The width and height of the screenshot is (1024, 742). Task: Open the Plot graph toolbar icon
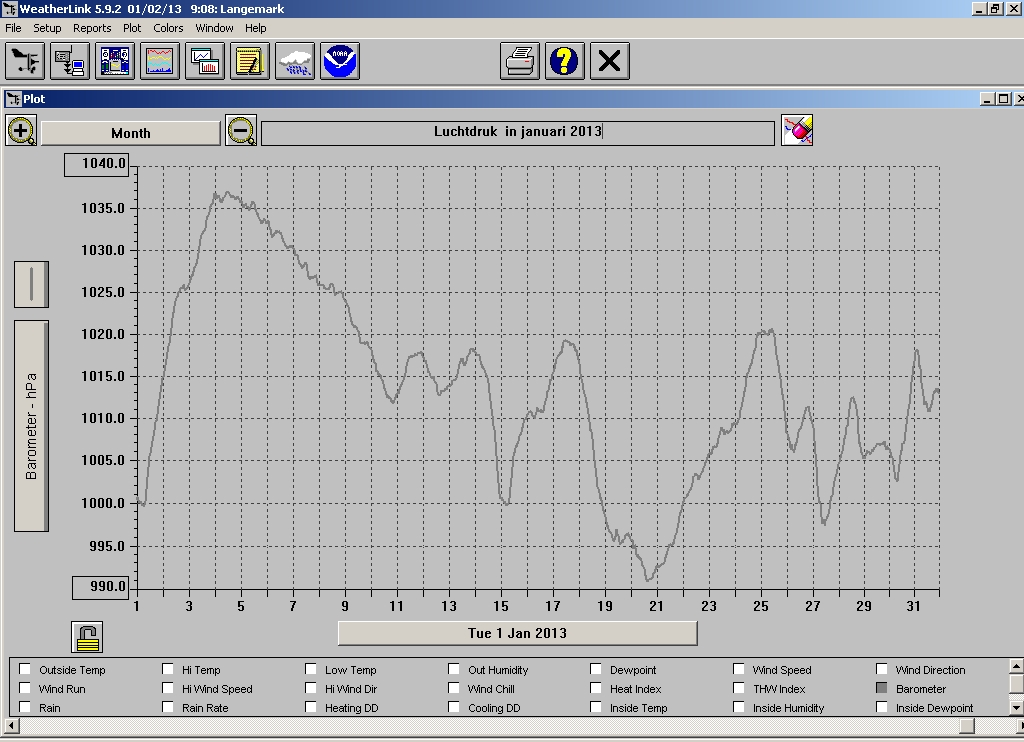pyautogui.click(x=160, y=61)
